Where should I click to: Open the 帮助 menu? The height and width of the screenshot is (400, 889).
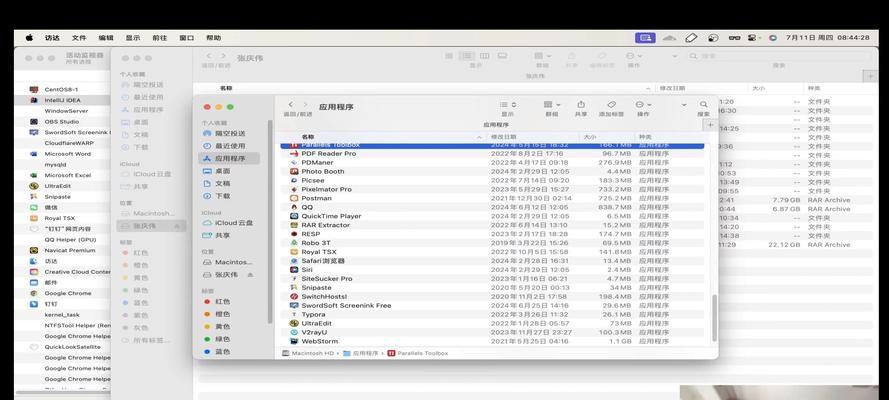click(x=214, y=38)
